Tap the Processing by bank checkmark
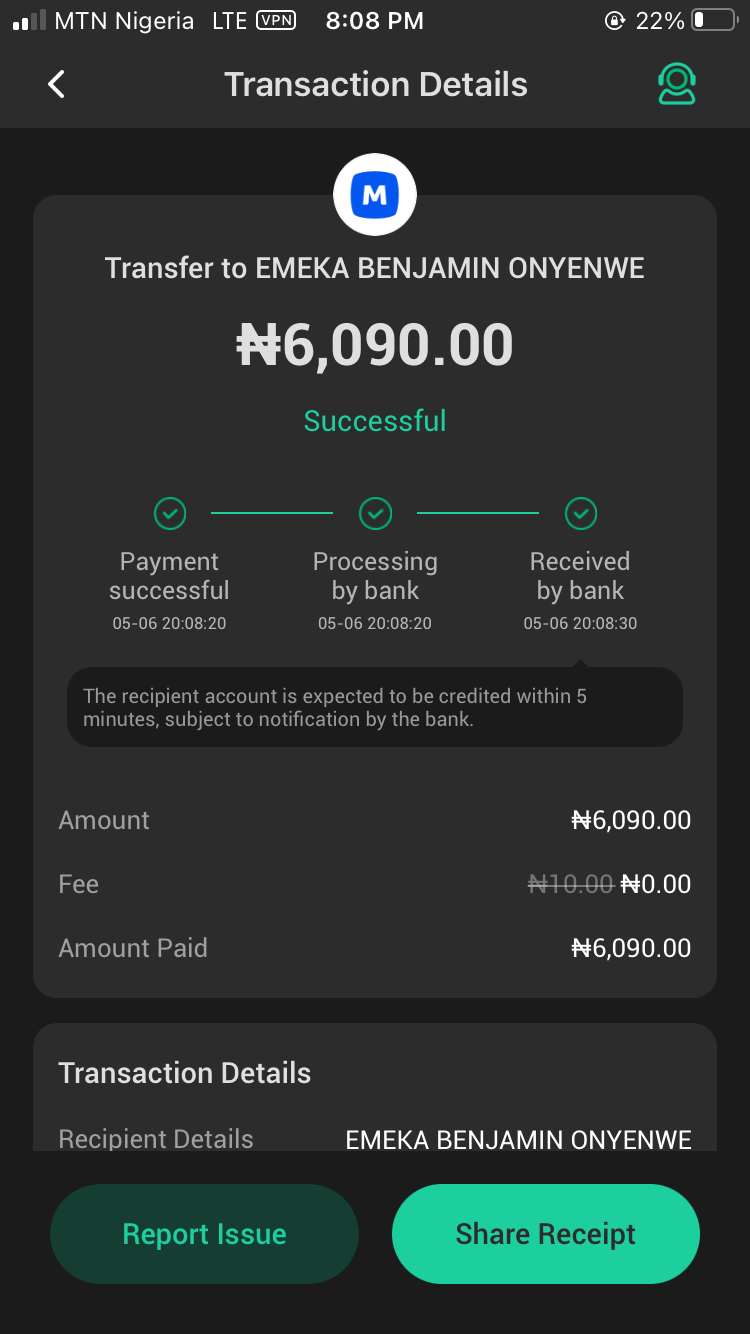 [375, 514]
